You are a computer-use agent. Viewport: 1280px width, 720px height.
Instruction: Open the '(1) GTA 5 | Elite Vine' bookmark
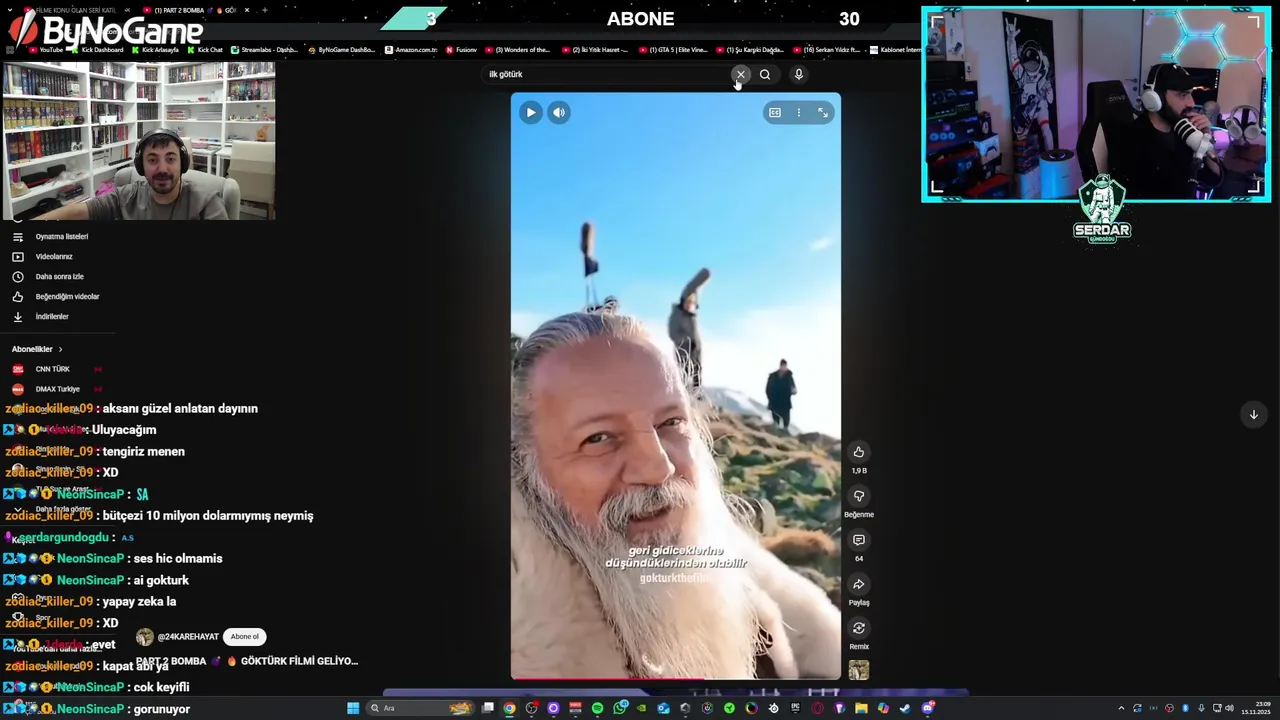[x=672, y=50]
